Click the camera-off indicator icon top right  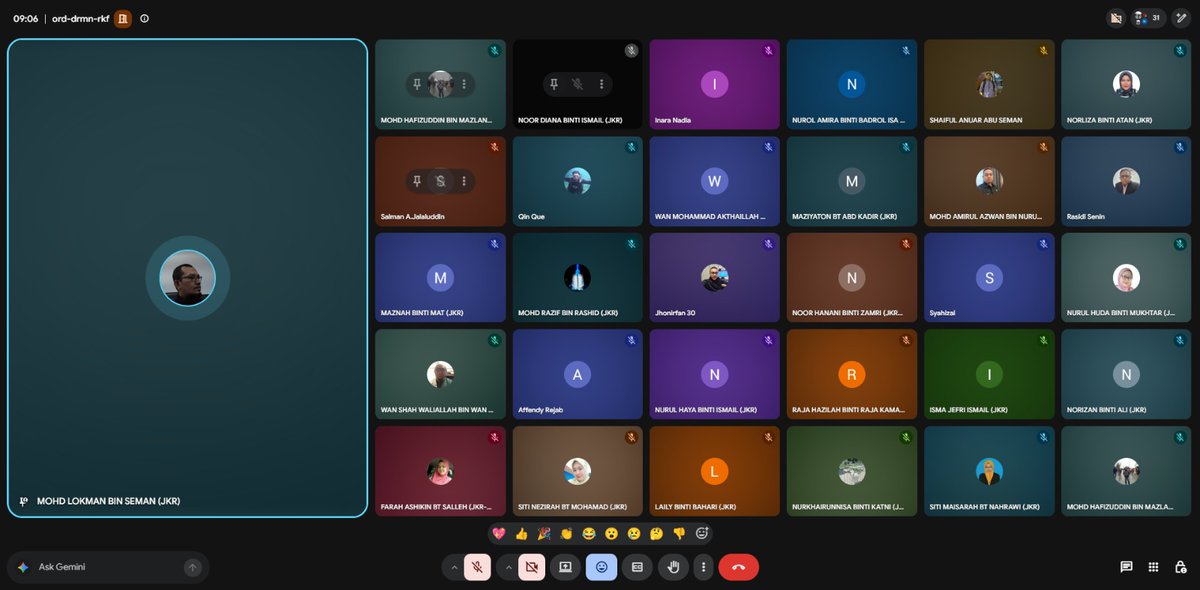[1116, 18]
